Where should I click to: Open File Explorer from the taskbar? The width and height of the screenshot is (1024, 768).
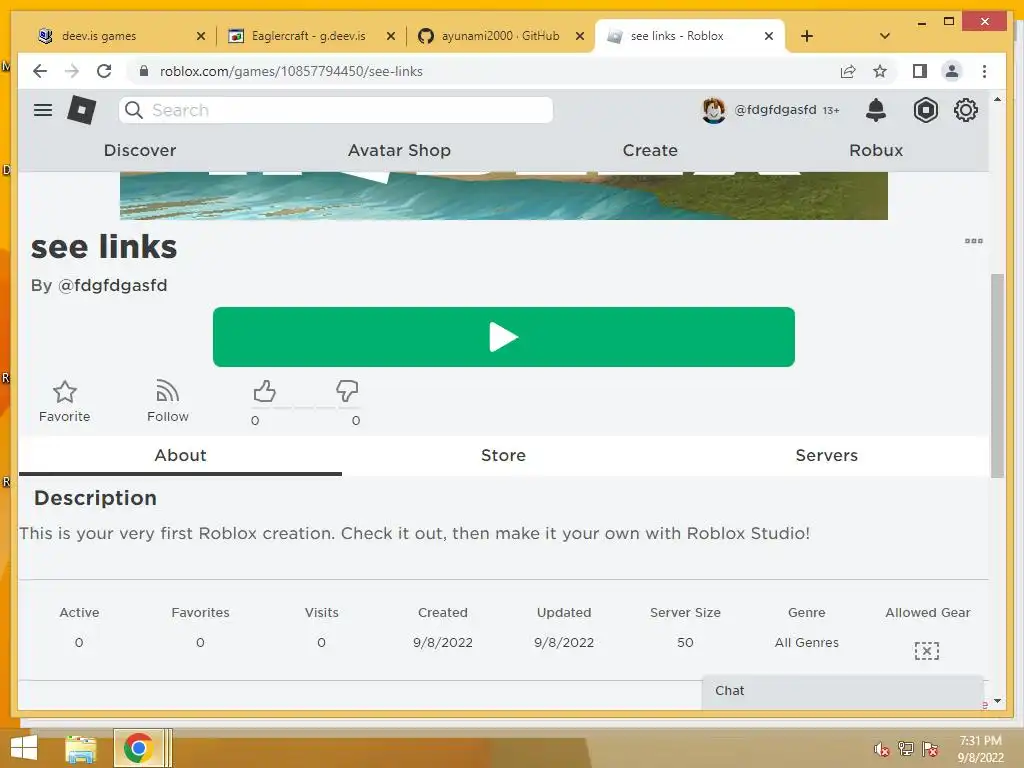pos(81,748)
